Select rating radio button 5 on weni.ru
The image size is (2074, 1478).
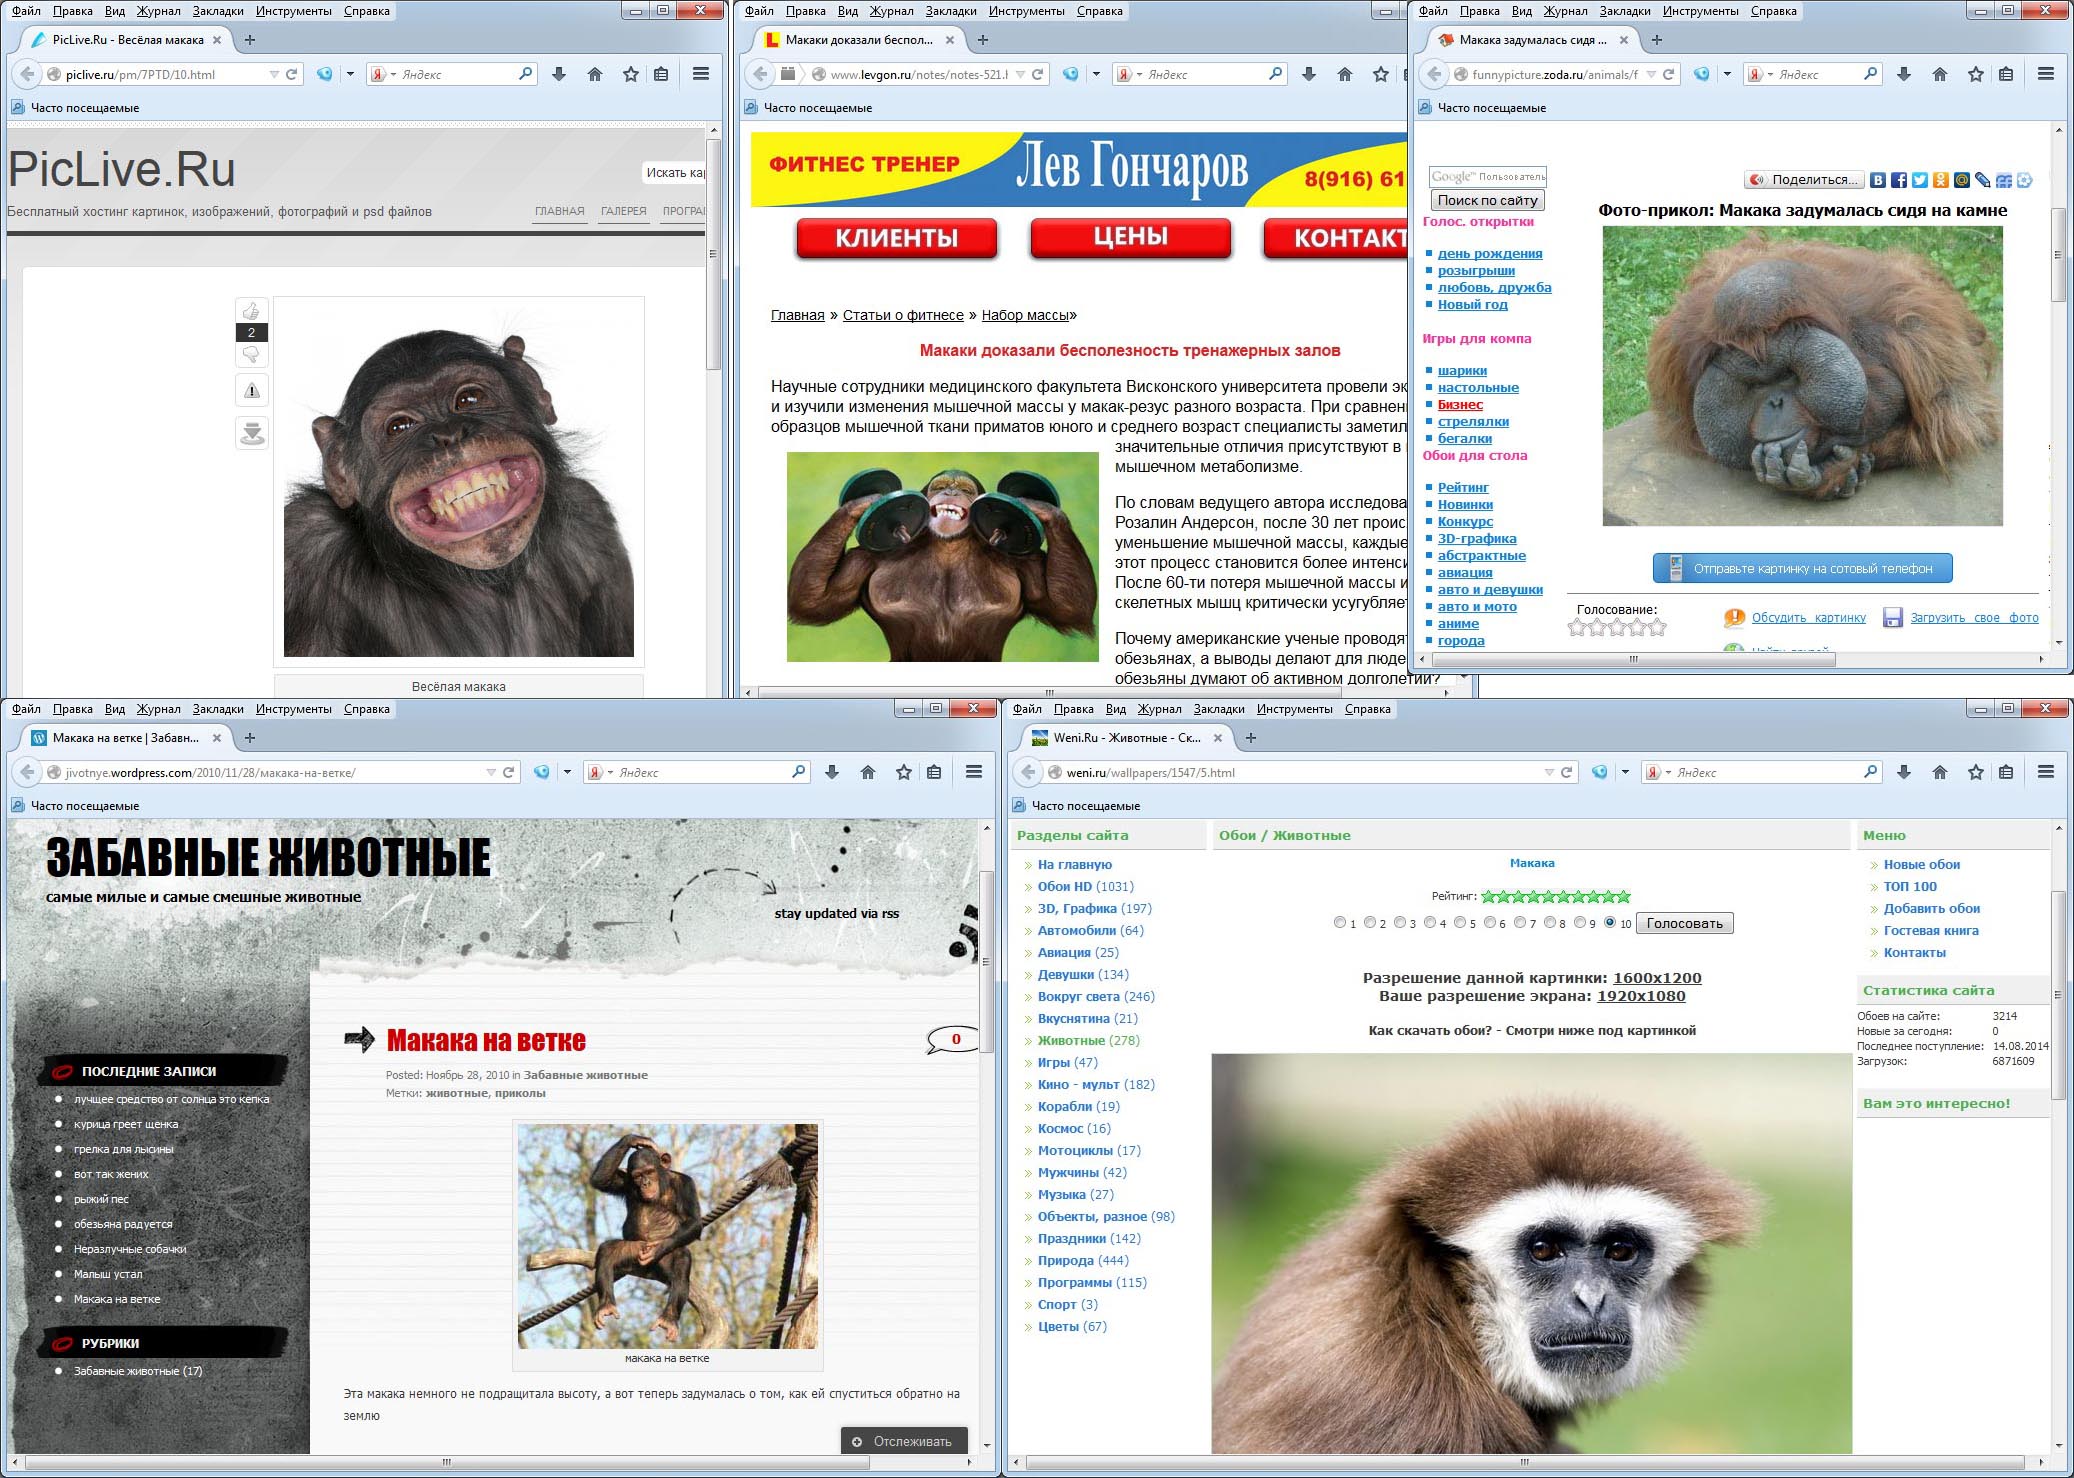point(1460,922)
